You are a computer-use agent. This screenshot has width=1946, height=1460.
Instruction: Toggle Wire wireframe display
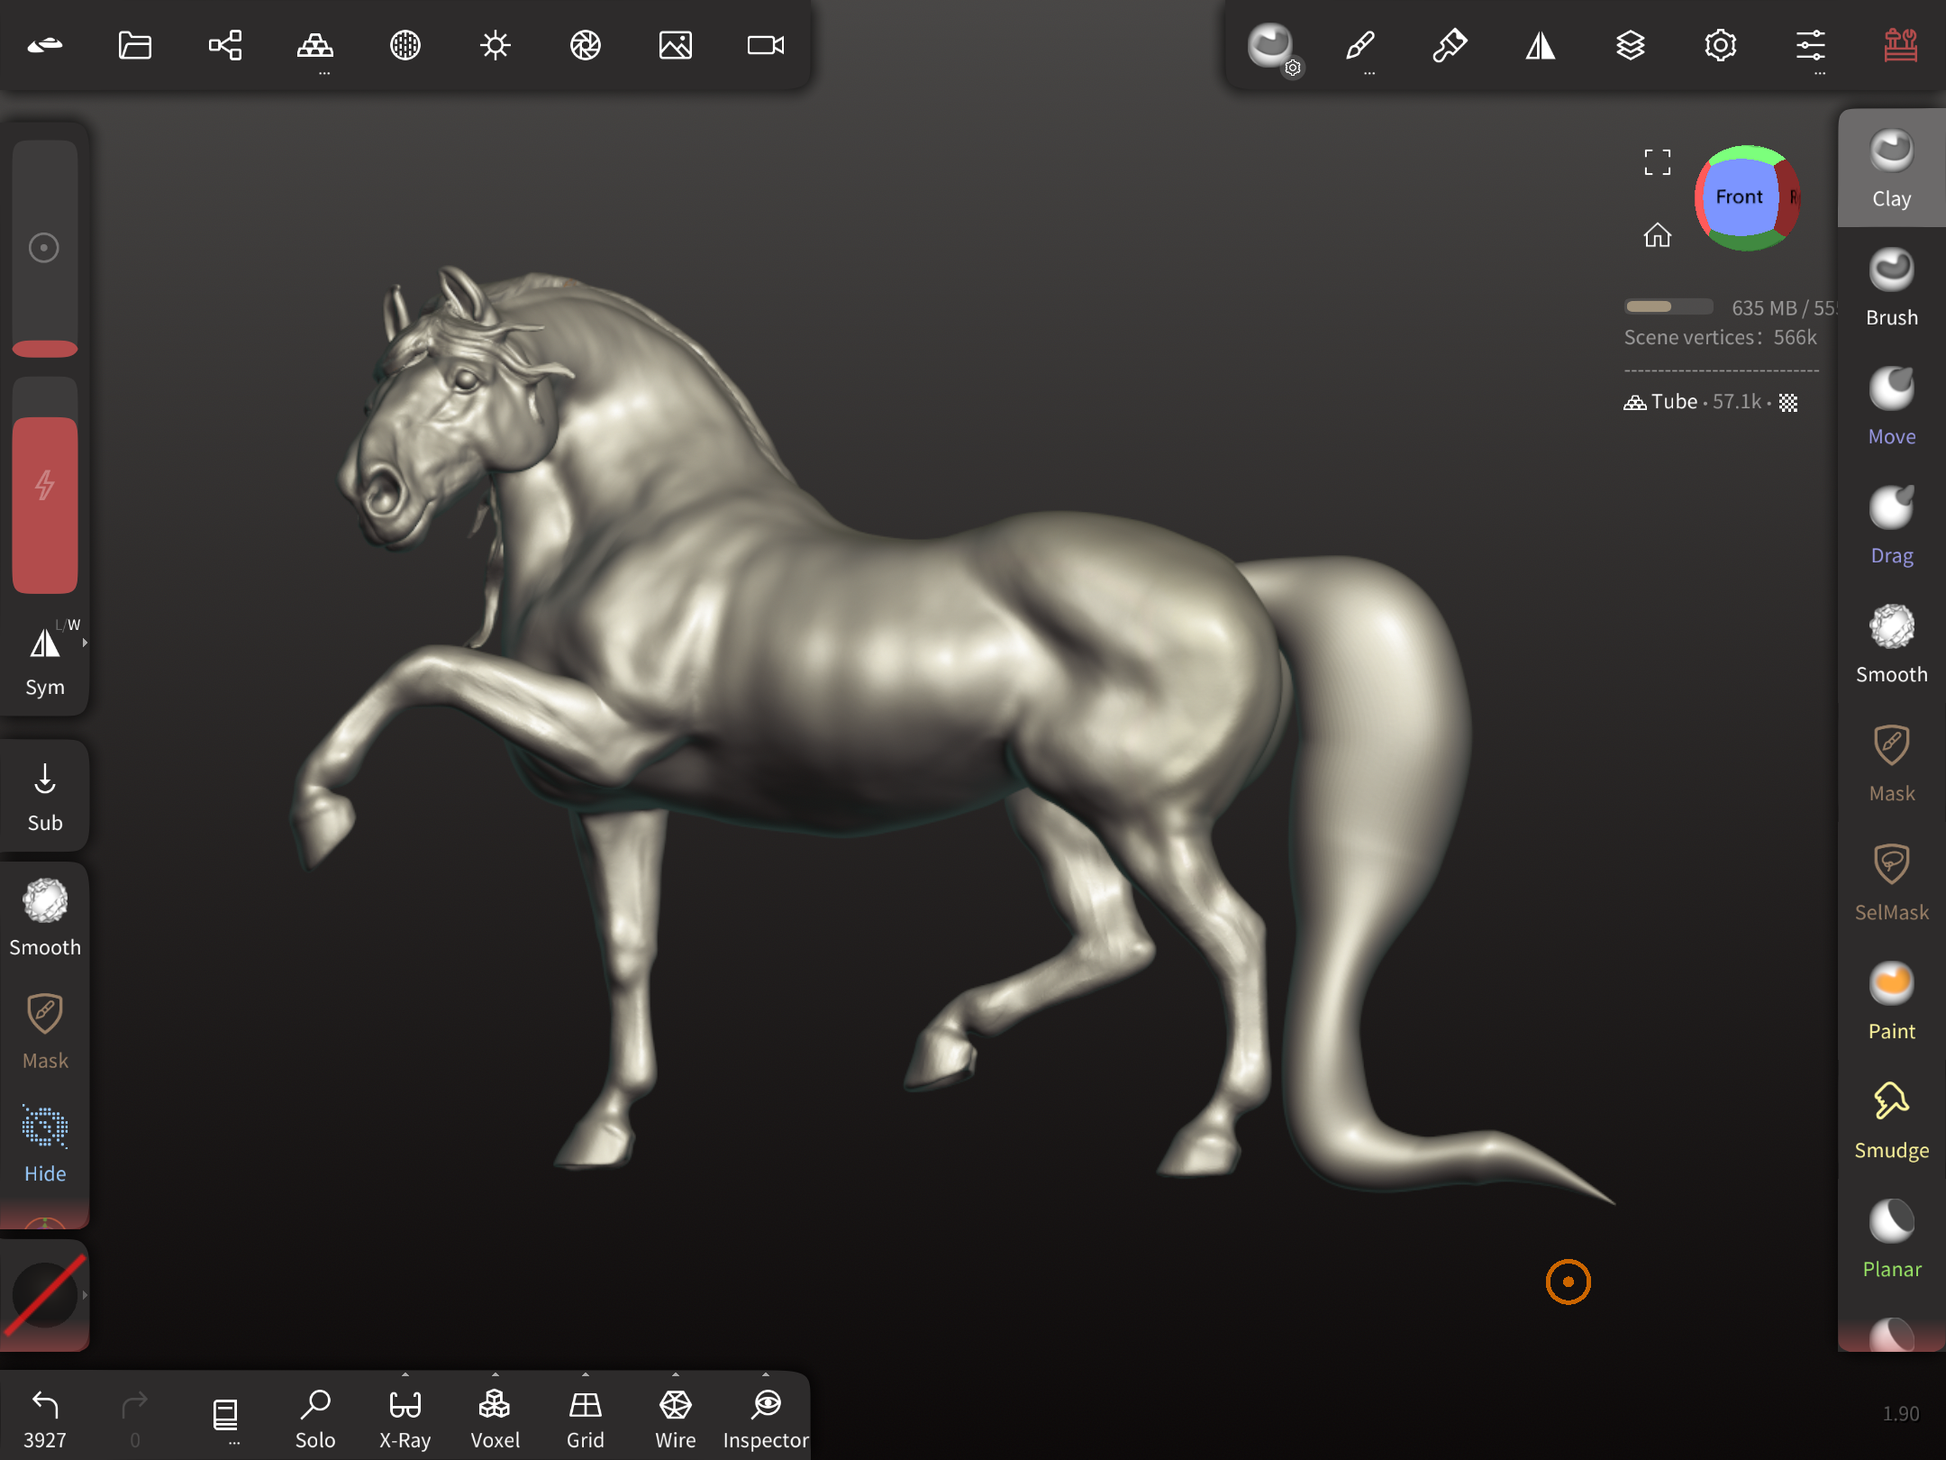[x=675, y=1417]
